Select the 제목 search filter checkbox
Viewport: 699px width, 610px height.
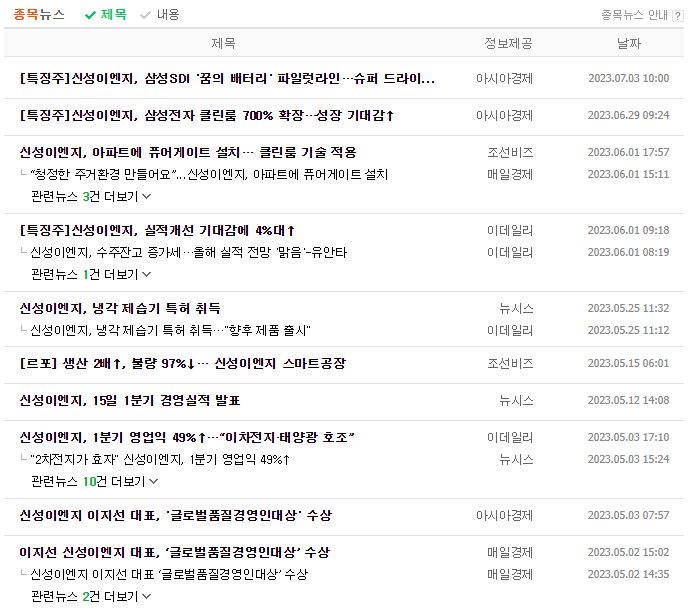coord(106,15)
